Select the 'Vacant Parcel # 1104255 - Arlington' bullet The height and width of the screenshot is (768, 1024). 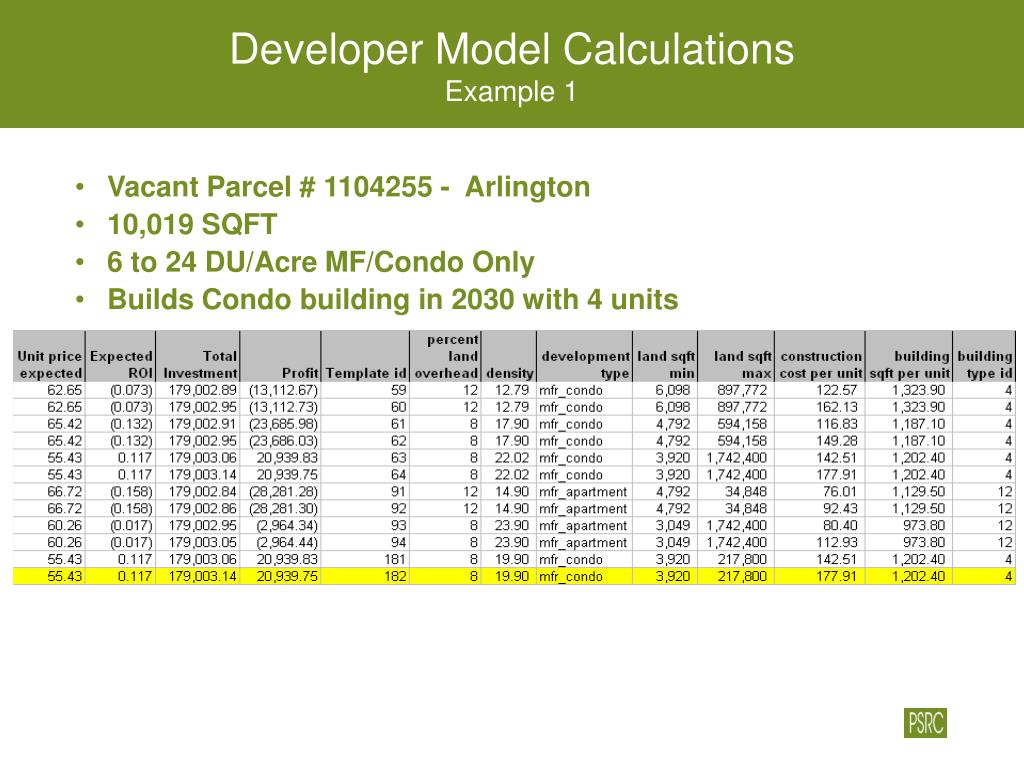pos(349,187)
